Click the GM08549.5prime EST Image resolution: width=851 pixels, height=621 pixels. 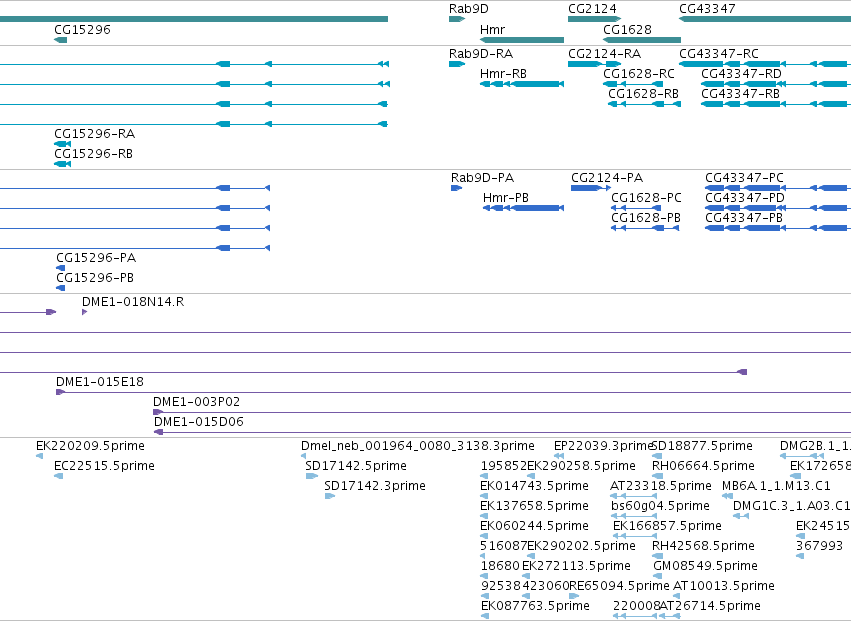point(657,576)
